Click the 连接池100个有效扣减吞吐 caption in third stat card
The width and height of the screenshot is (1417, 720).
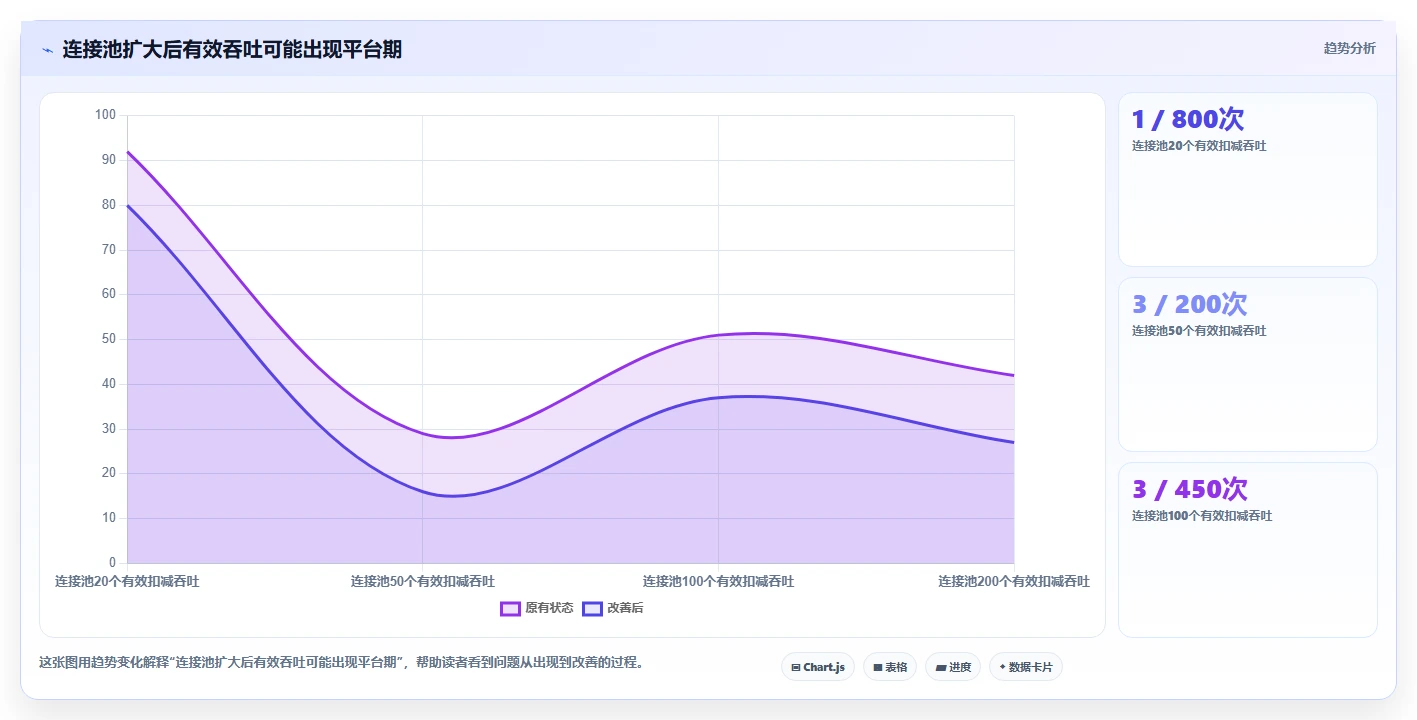pyautogui.click(x=1202, y=516)
